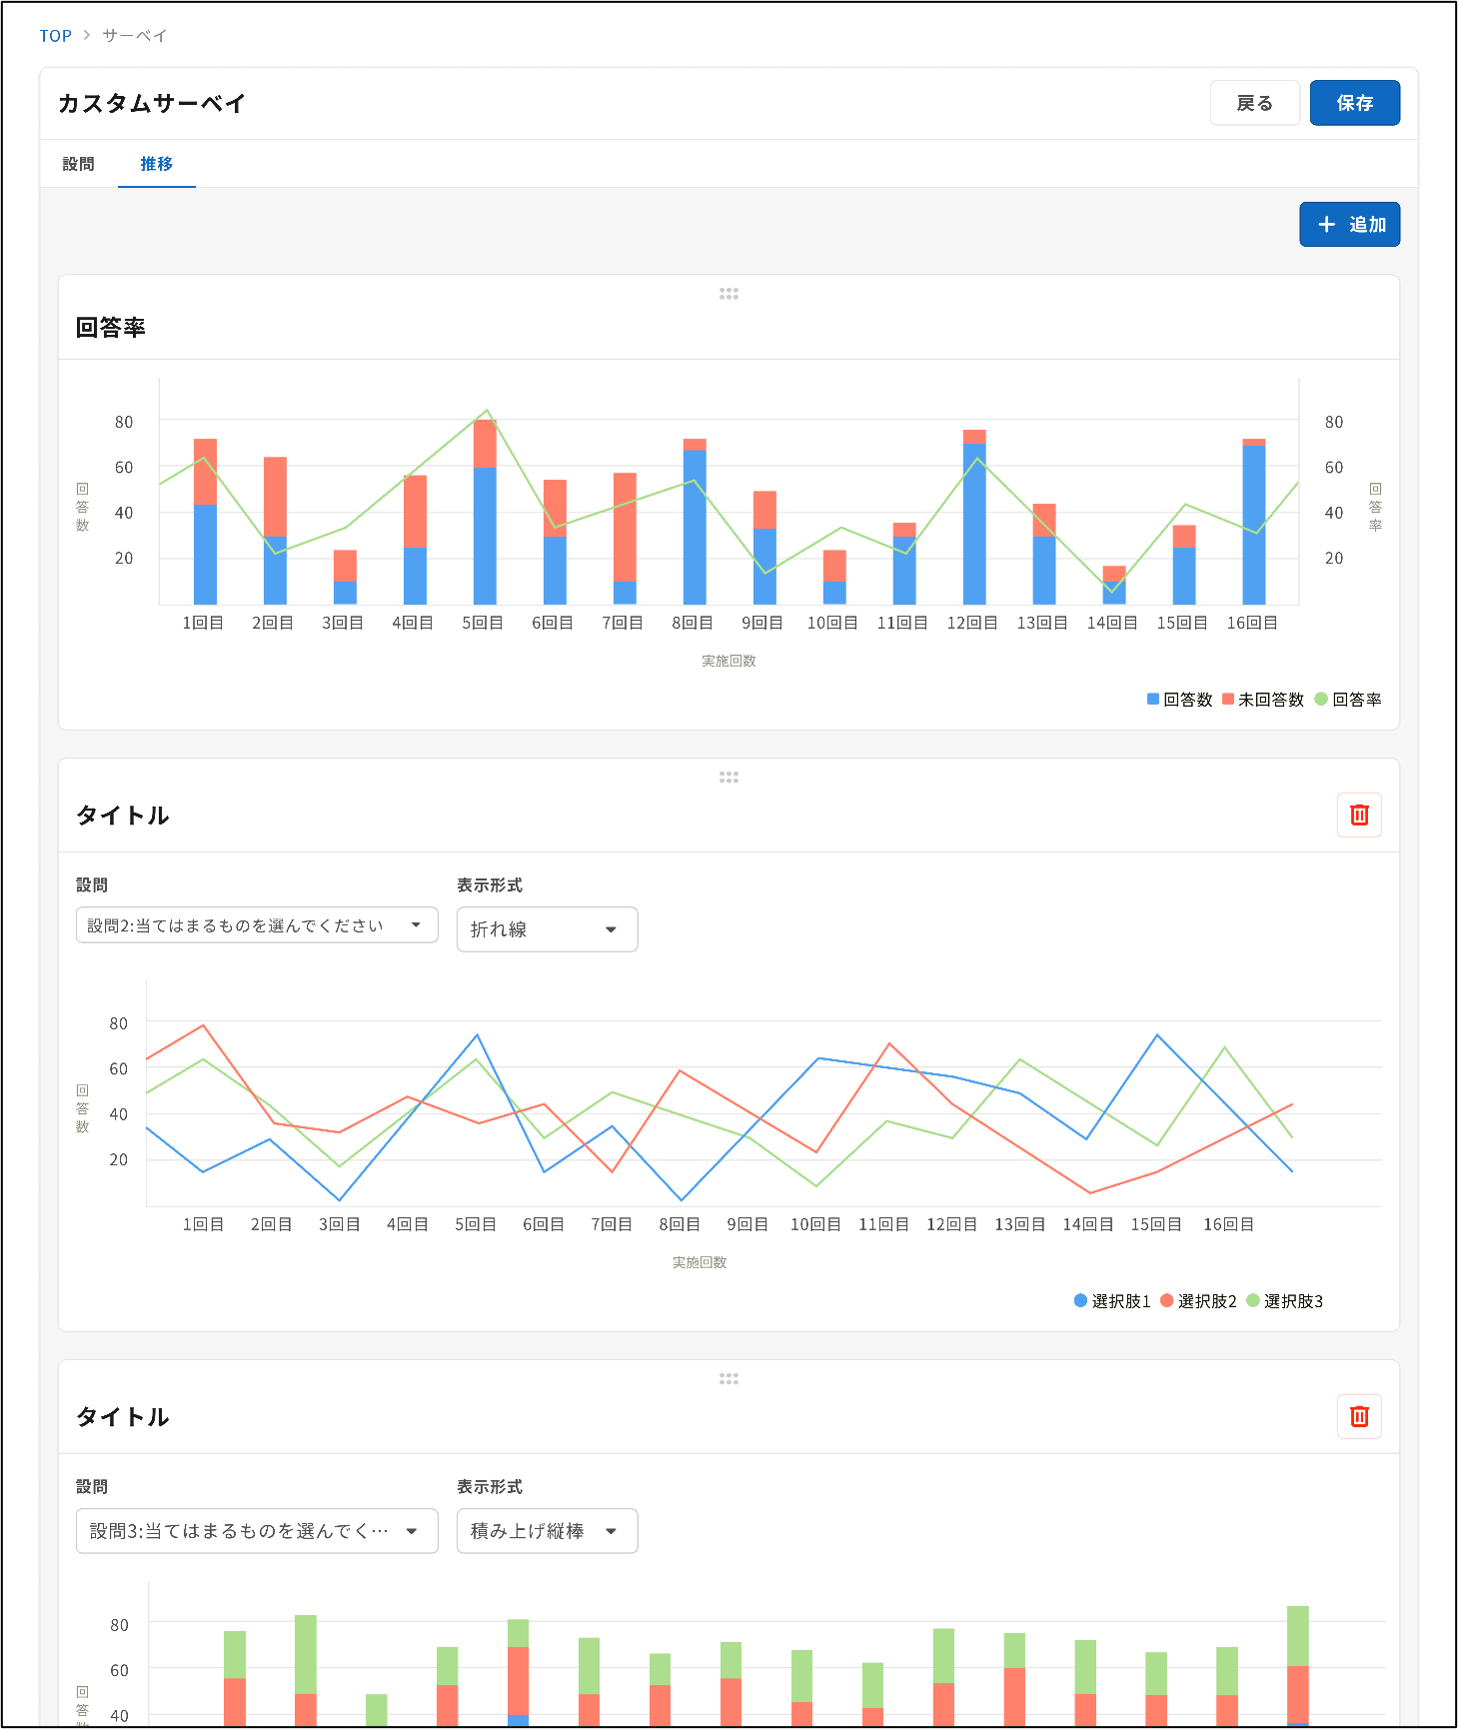
Task: Toggle 未回答数 legend item in 回答率 chart
Action: [x=1263, y=700]
